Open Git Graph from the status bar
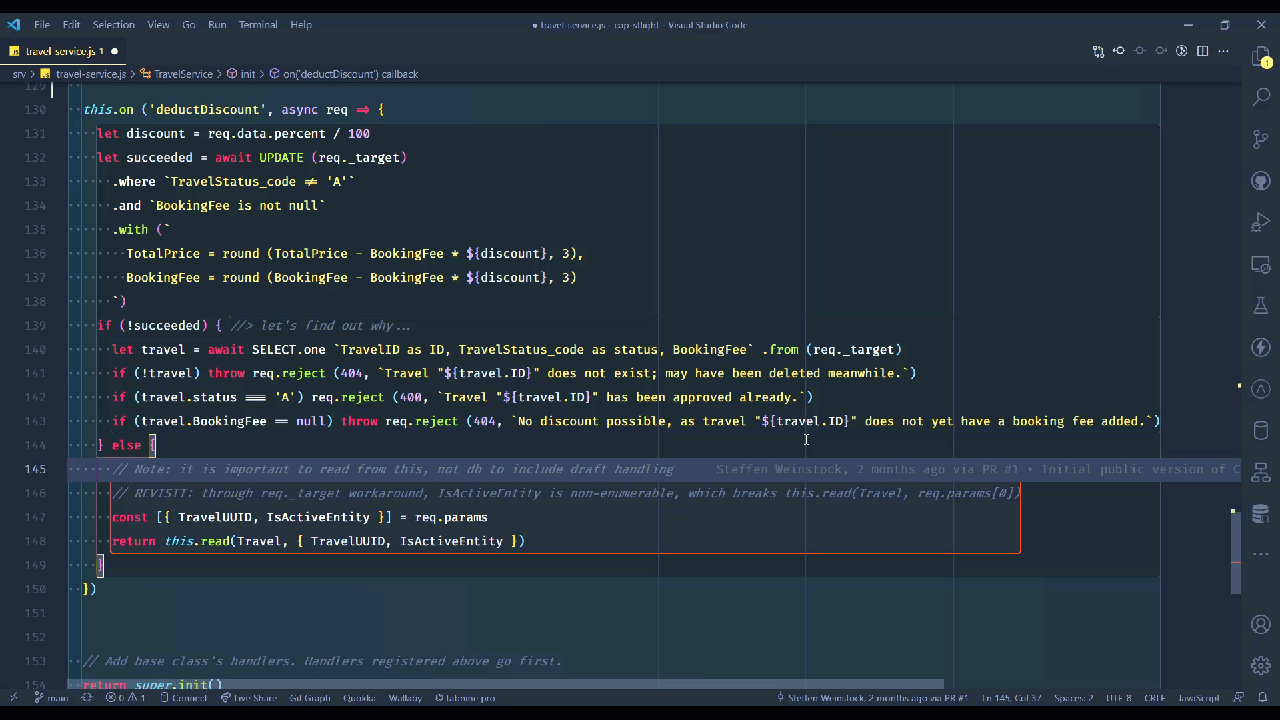This screenshot has height=720, width=1280. [x=310, y=698]
